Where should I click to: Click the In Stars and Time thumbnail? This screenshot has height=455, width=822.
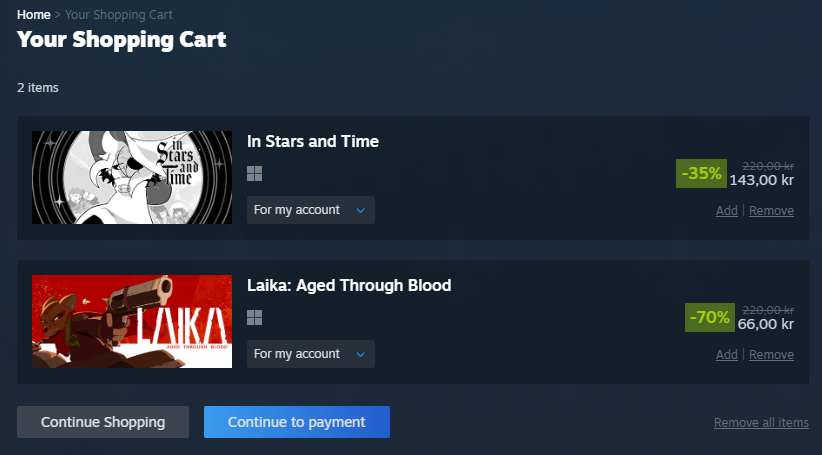tap(132, 177)
